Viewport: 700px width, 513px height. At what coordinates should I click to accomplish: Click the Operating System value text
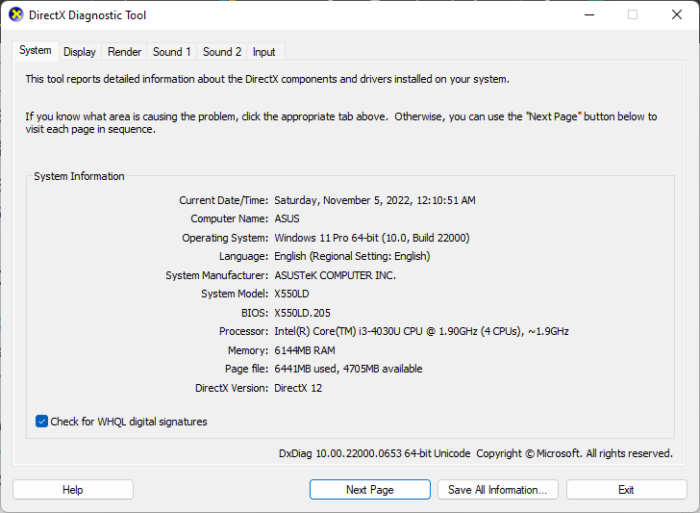(x=371, y=238)
